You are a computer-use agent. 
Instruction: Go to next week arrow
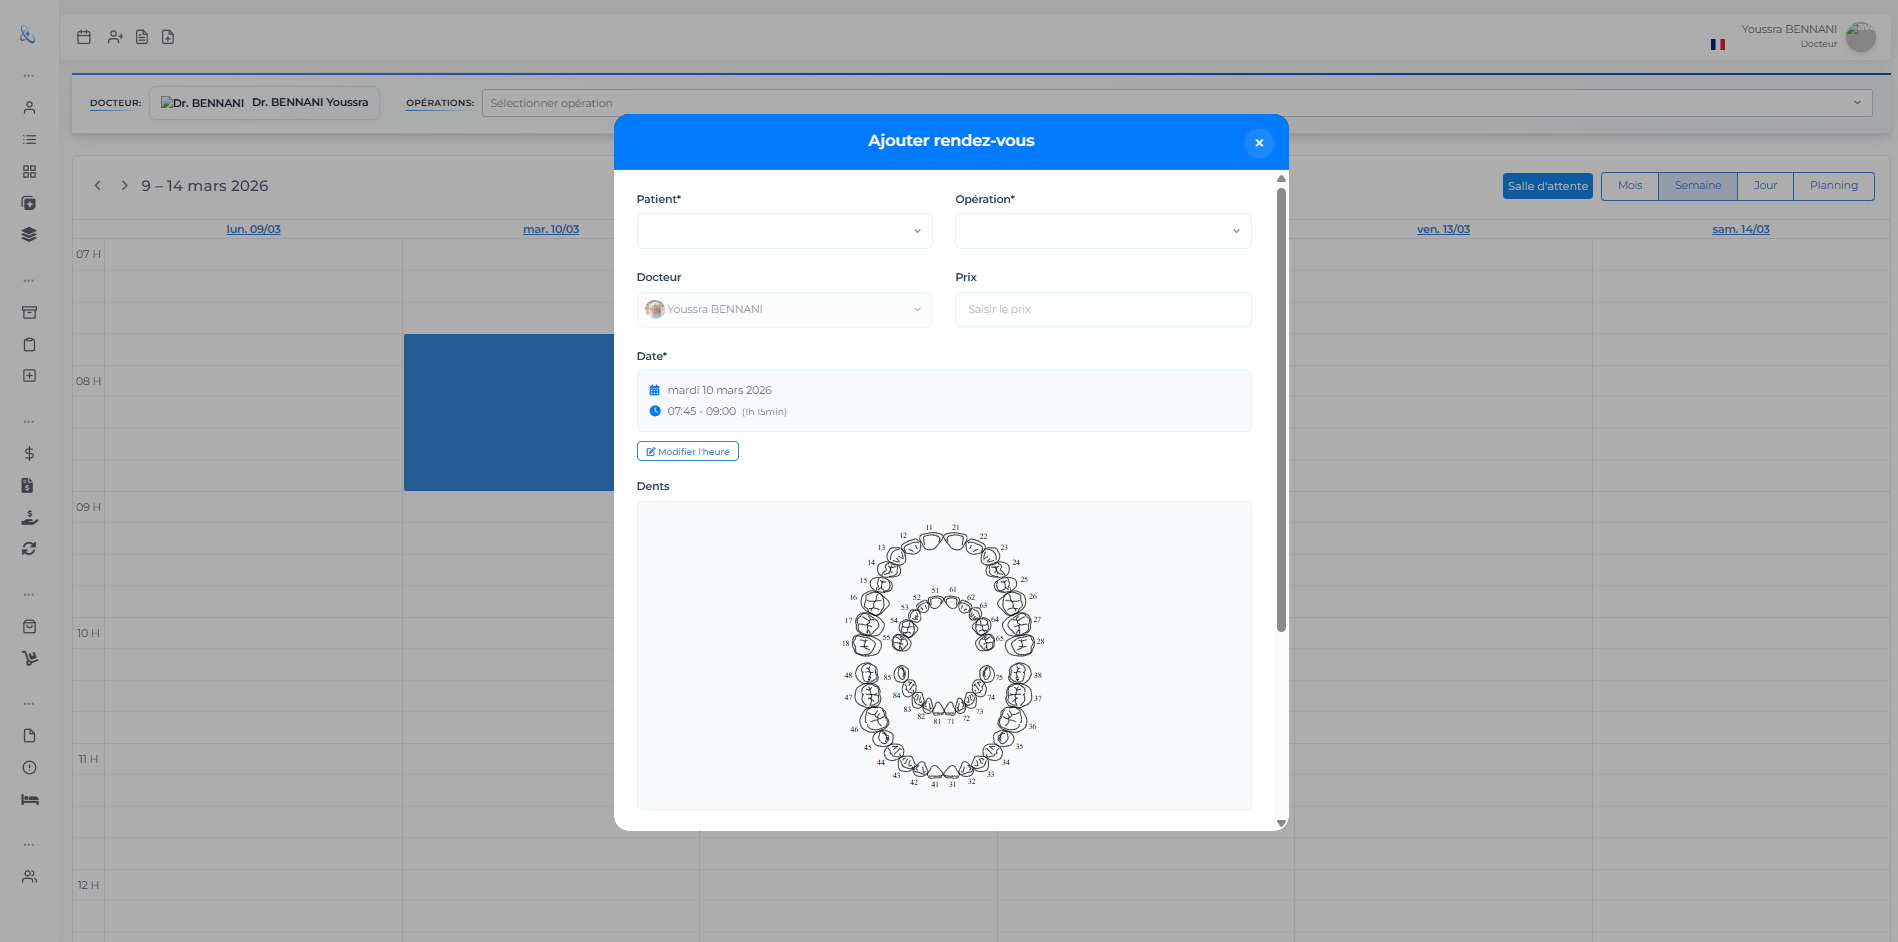(124, 186)
